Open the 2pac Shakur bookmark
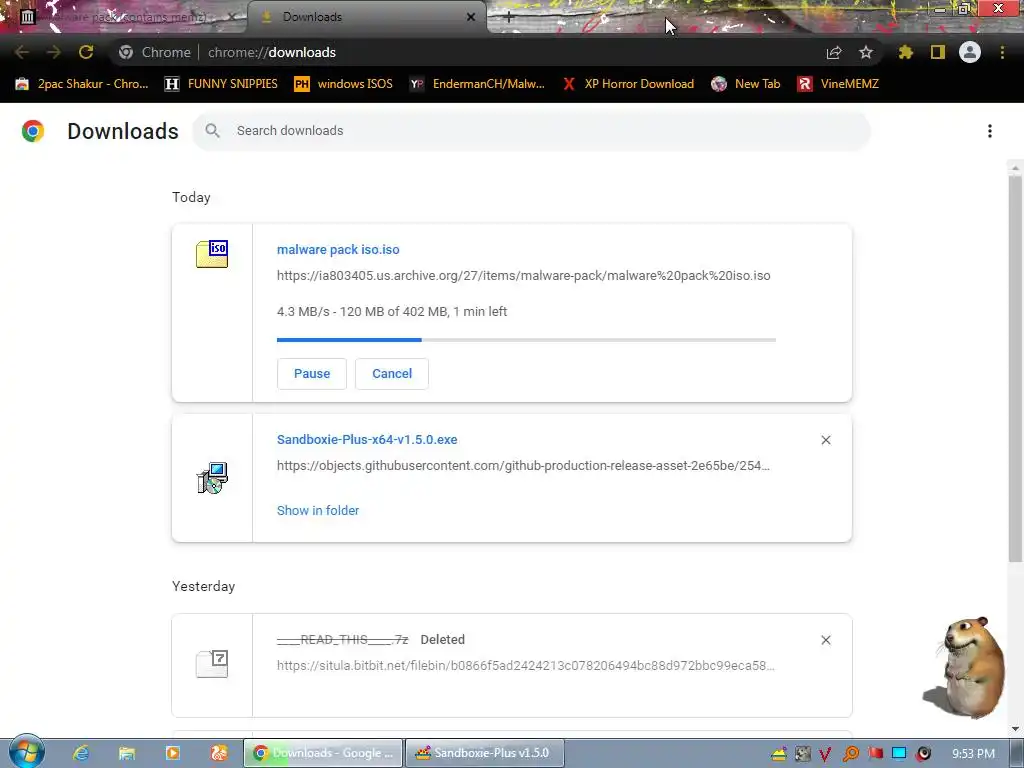 (x=82, y=84)
